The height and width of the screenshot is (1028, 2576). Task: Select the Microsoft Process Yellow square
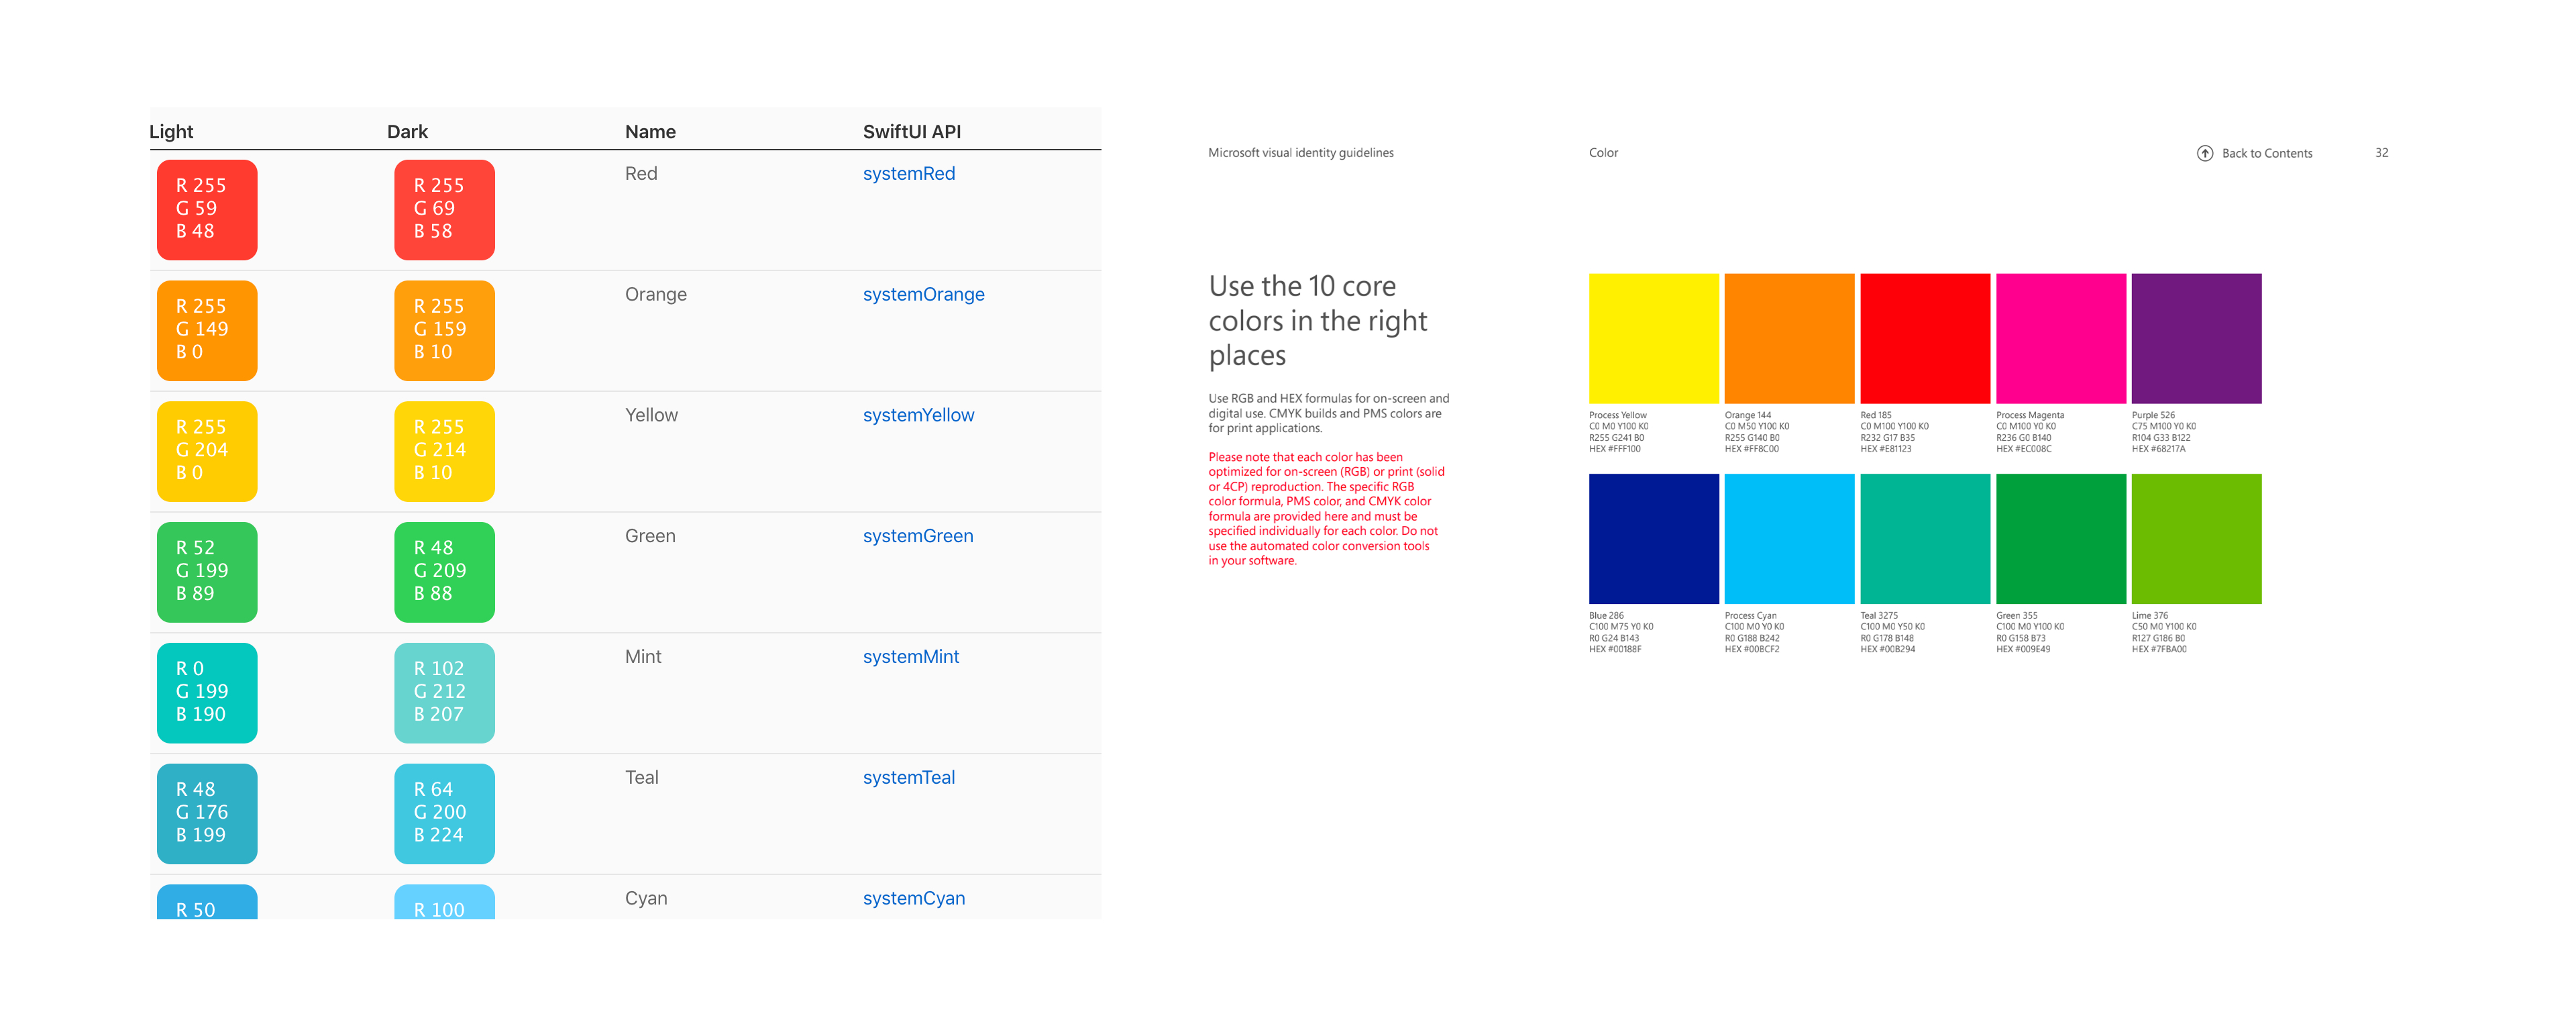coord(1653,338)
